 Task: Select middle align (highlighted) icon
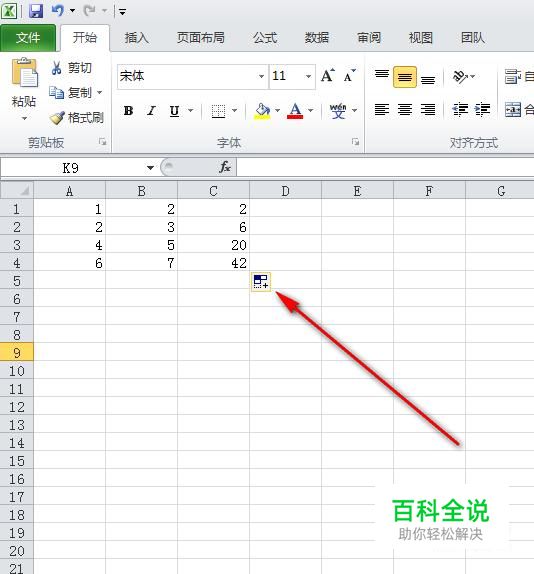(x=405, y=77)
